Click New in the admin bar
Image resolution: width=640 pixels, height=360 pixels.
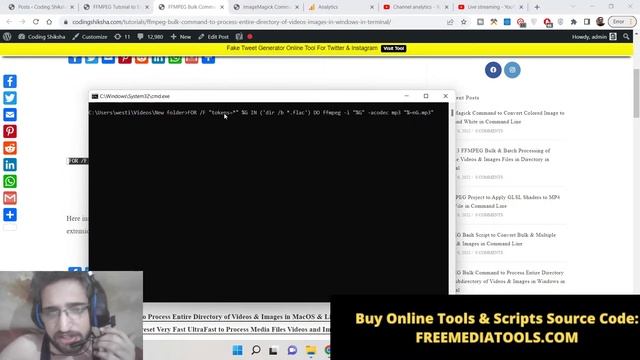181,37
